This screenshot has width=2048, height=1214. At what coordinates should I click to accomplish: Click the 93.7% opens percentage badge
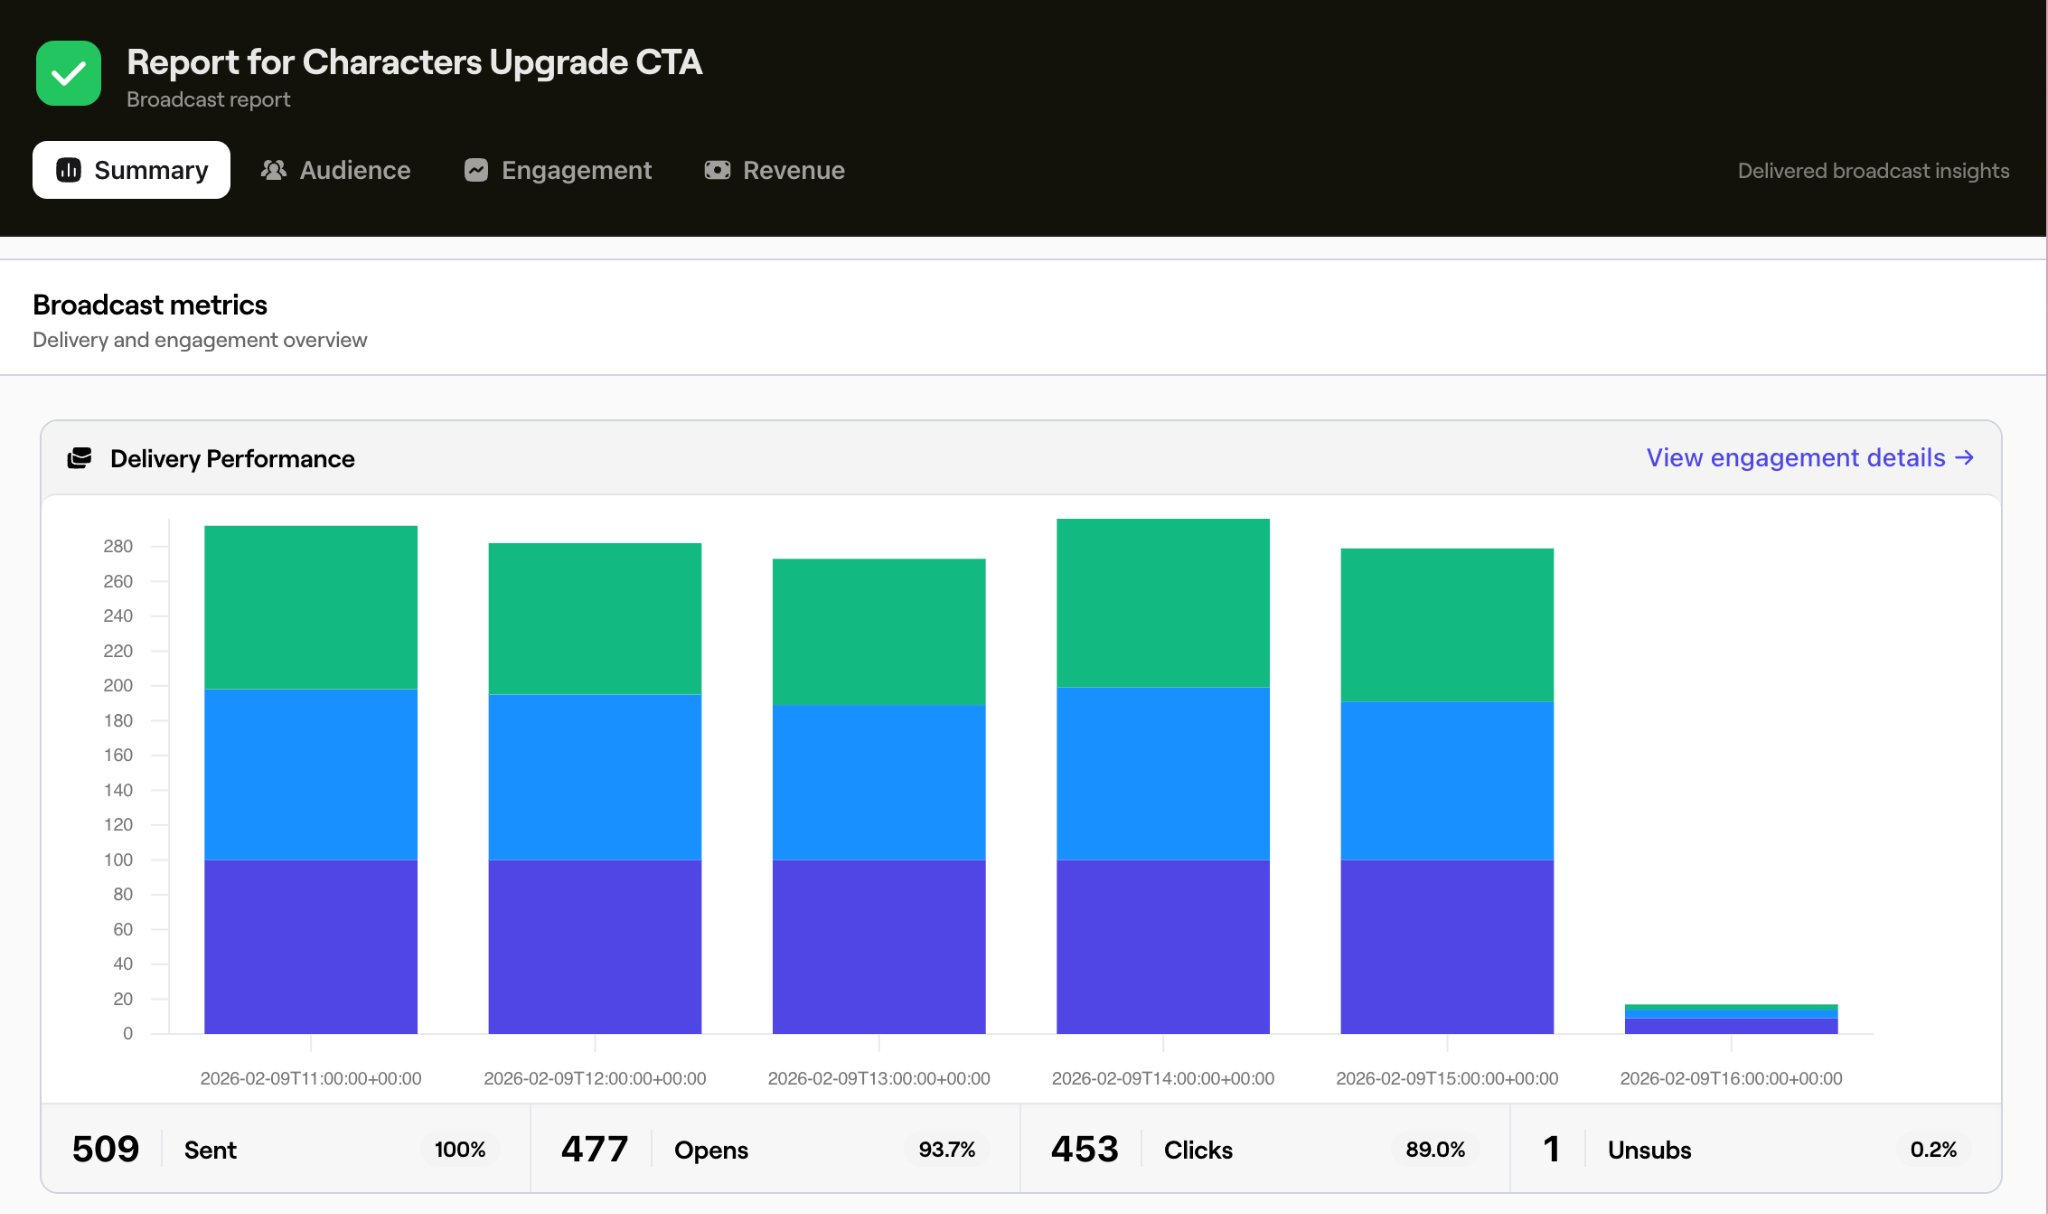(x=946, y=1149)
